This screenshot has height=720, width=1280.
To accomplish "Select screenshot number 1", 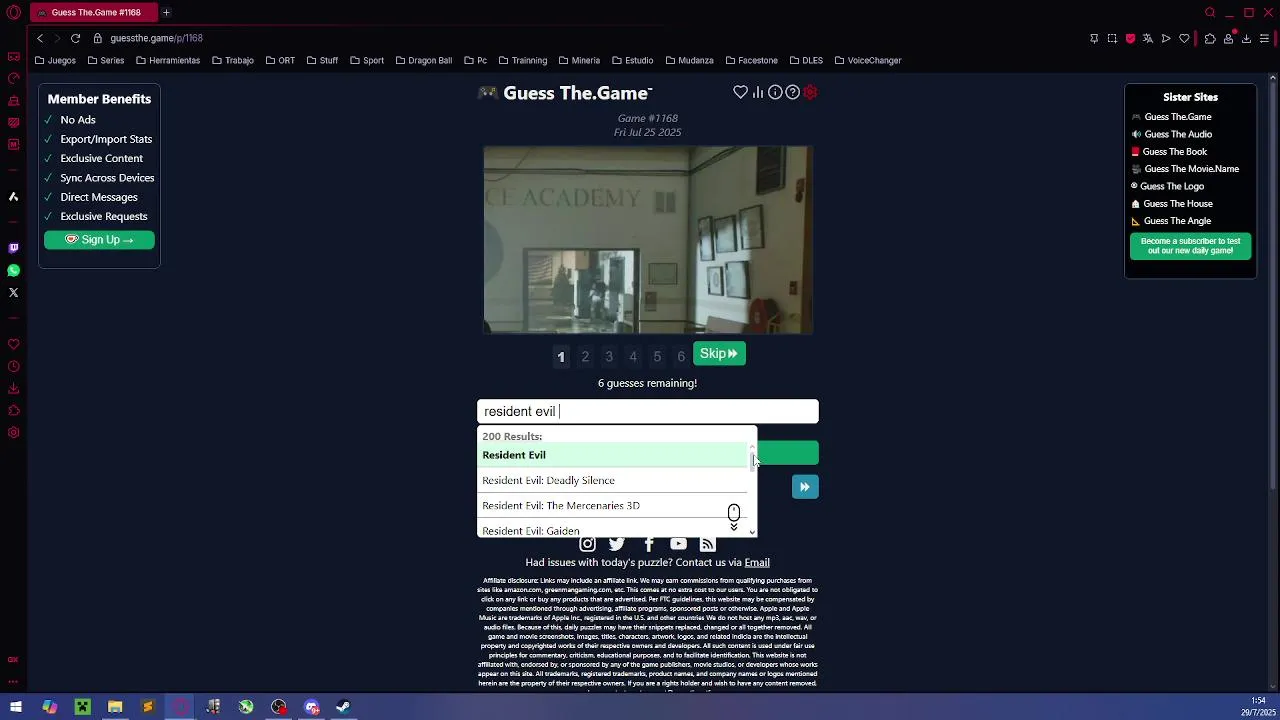I will [x=561, y=356].
